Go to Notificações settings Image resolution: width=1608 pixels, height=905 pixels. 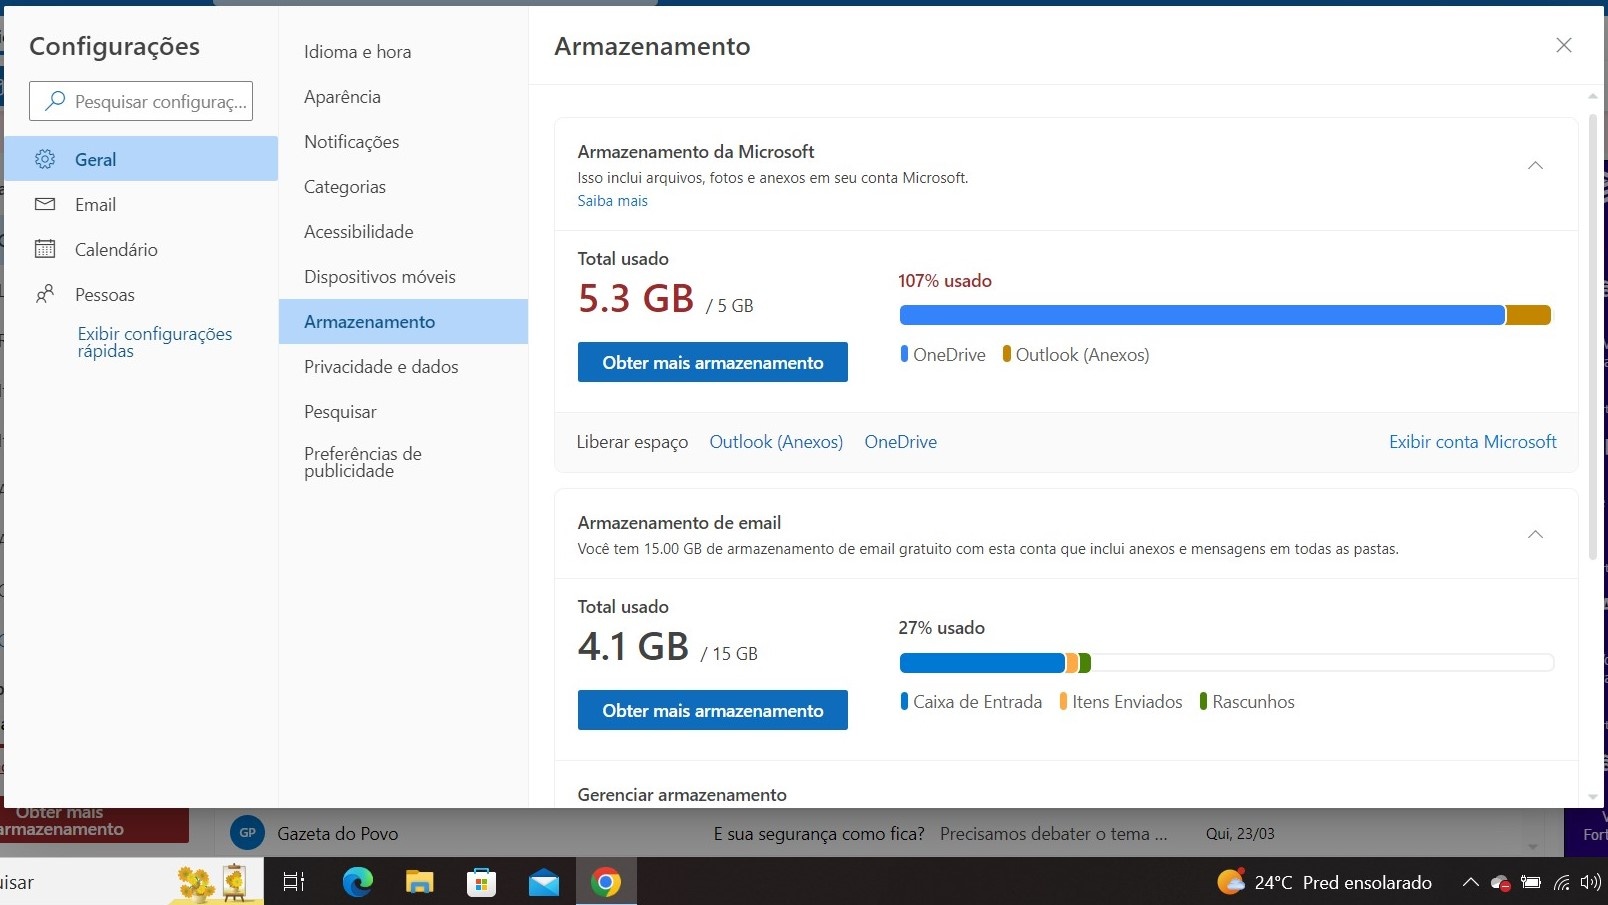click(403, 142)
